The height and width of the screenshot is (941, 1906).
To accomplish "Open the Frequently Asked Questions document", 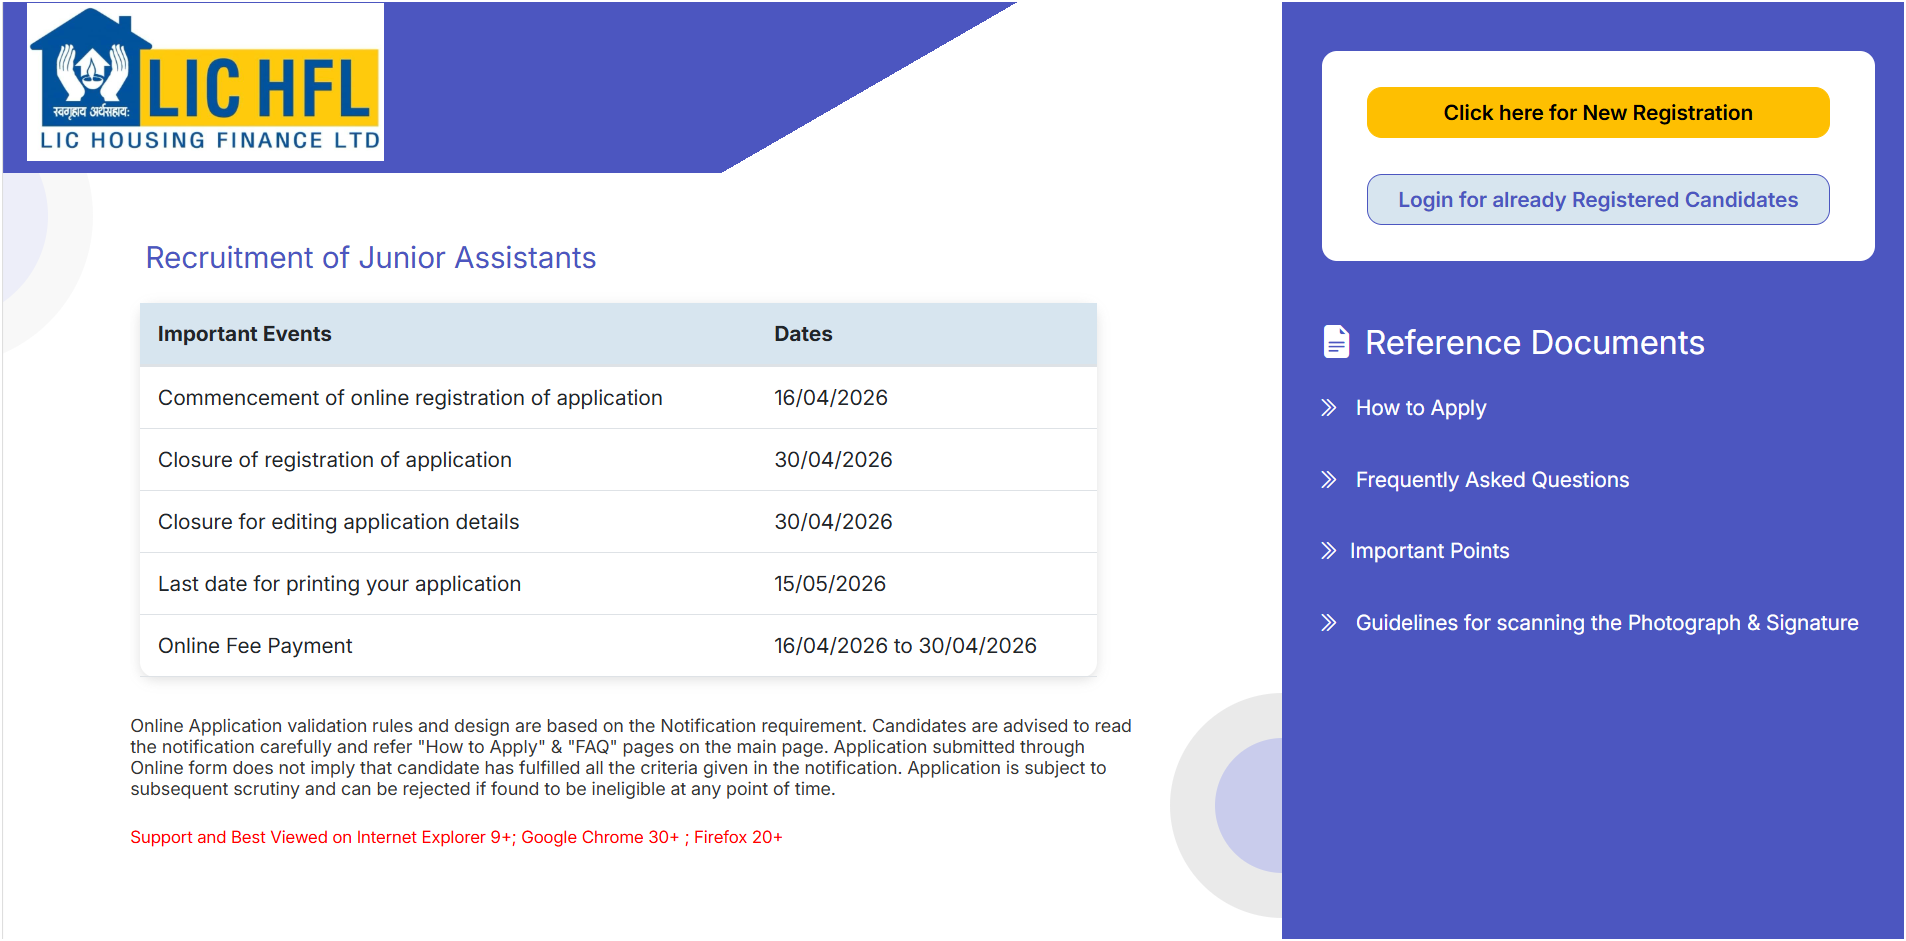I will pyautogui.click(x=1491, y=480).
